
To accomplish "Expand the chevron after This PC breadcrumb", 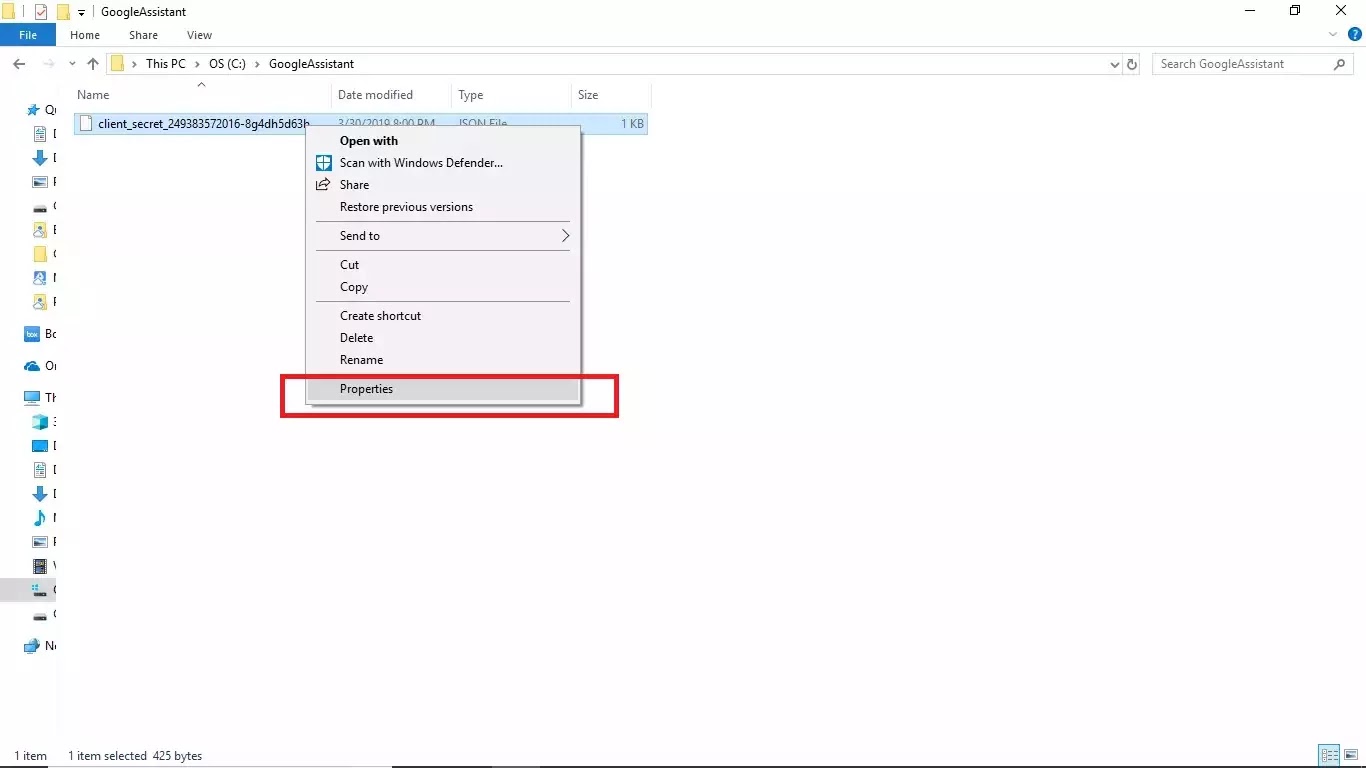I will (197, 64).
